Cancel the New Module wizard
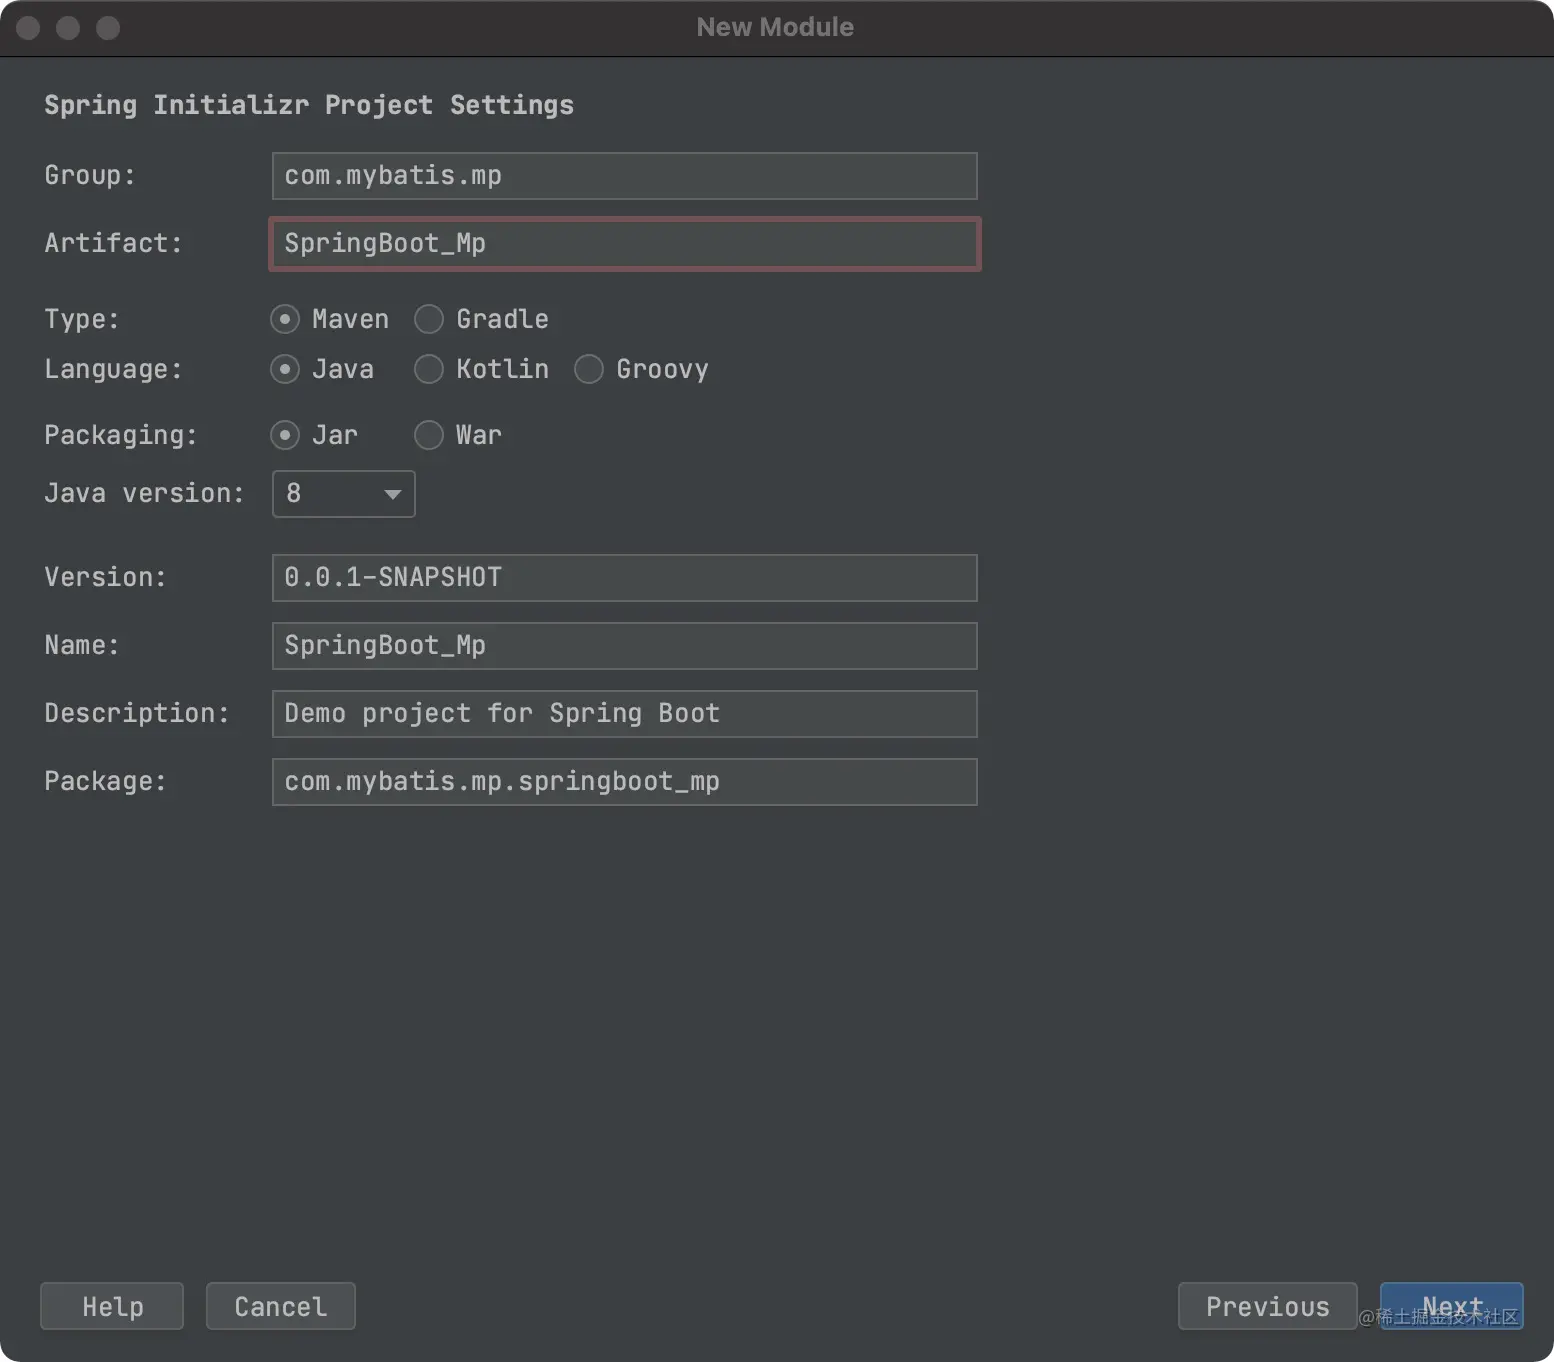This screenshot has height=1362, width=1554. coord(281,1306)
